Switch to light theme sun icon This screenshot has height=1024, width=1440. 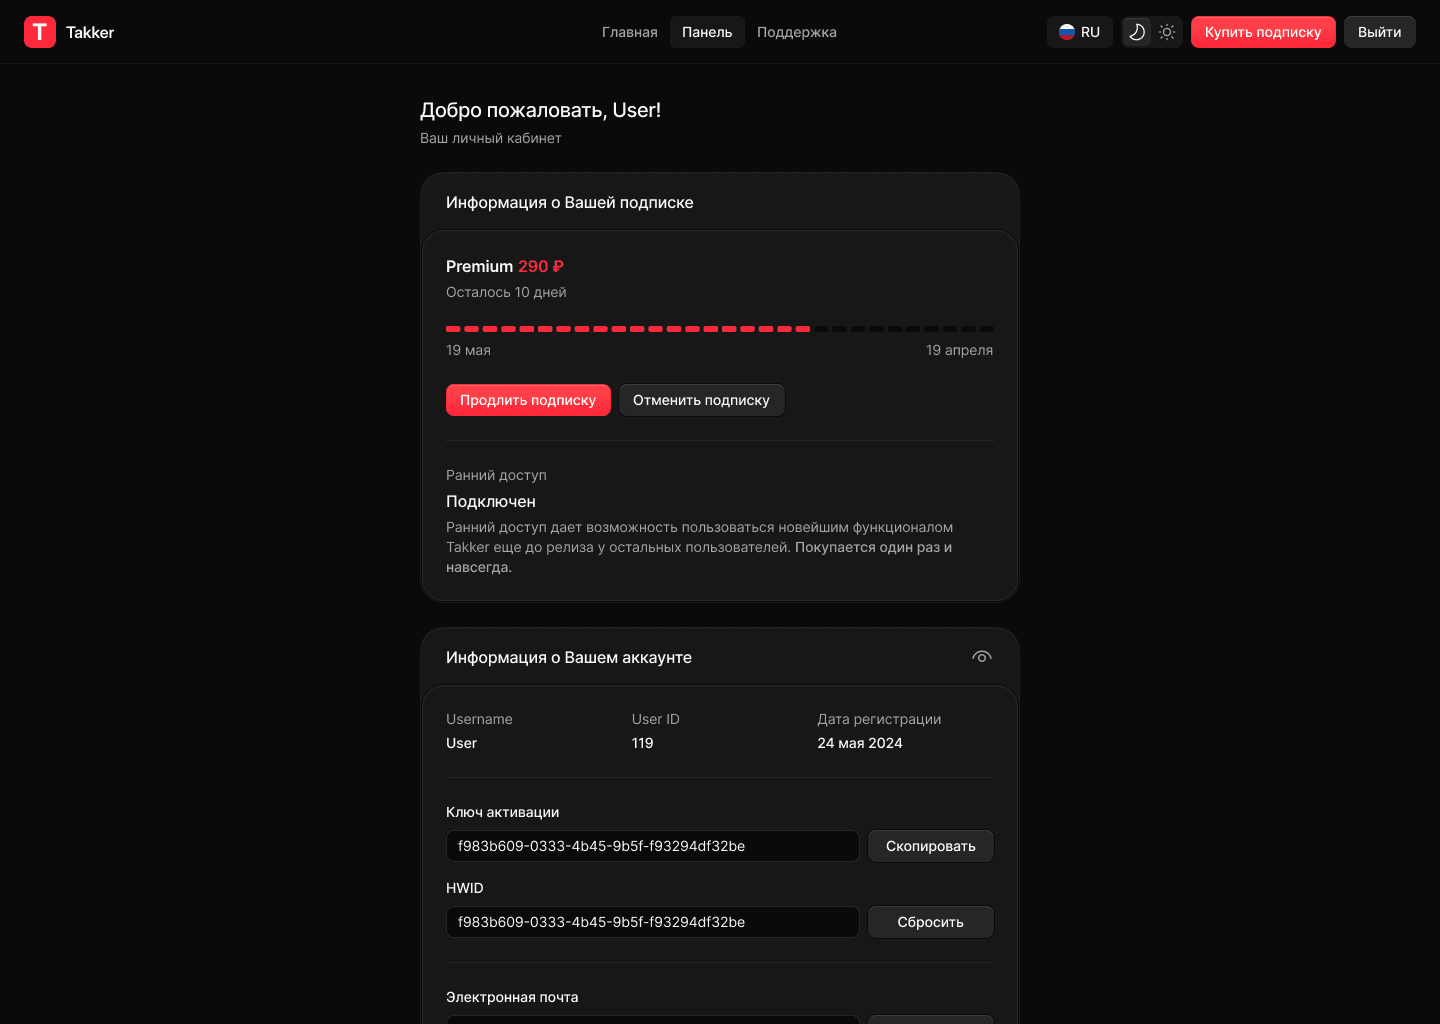pyautogui.click(x=1167, y=32)
